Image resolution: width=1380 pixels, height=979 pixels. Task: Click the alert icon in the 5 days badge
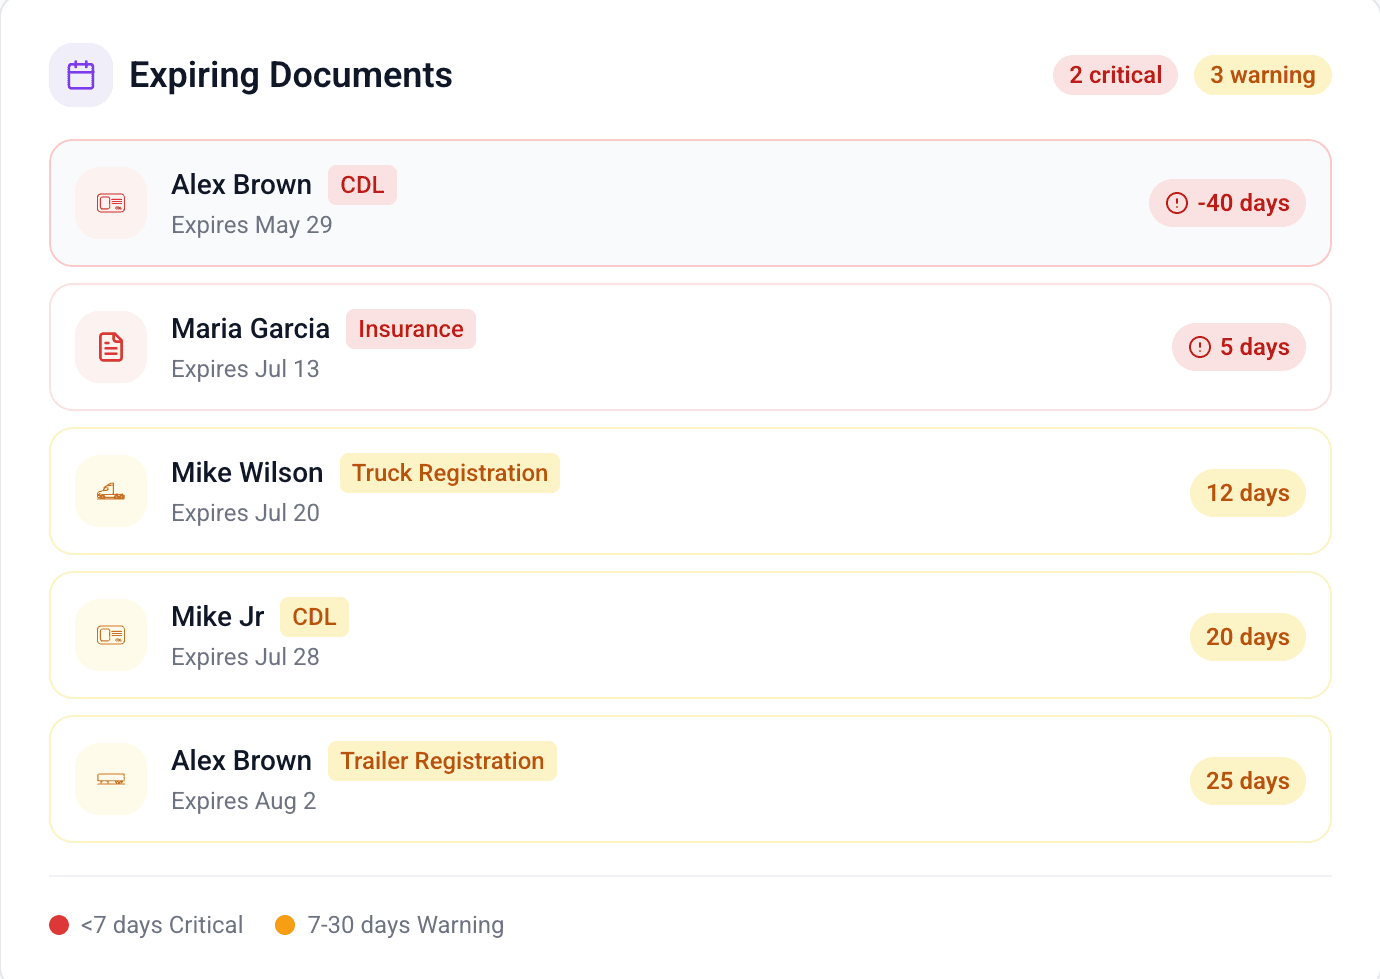coord(1200,347)
